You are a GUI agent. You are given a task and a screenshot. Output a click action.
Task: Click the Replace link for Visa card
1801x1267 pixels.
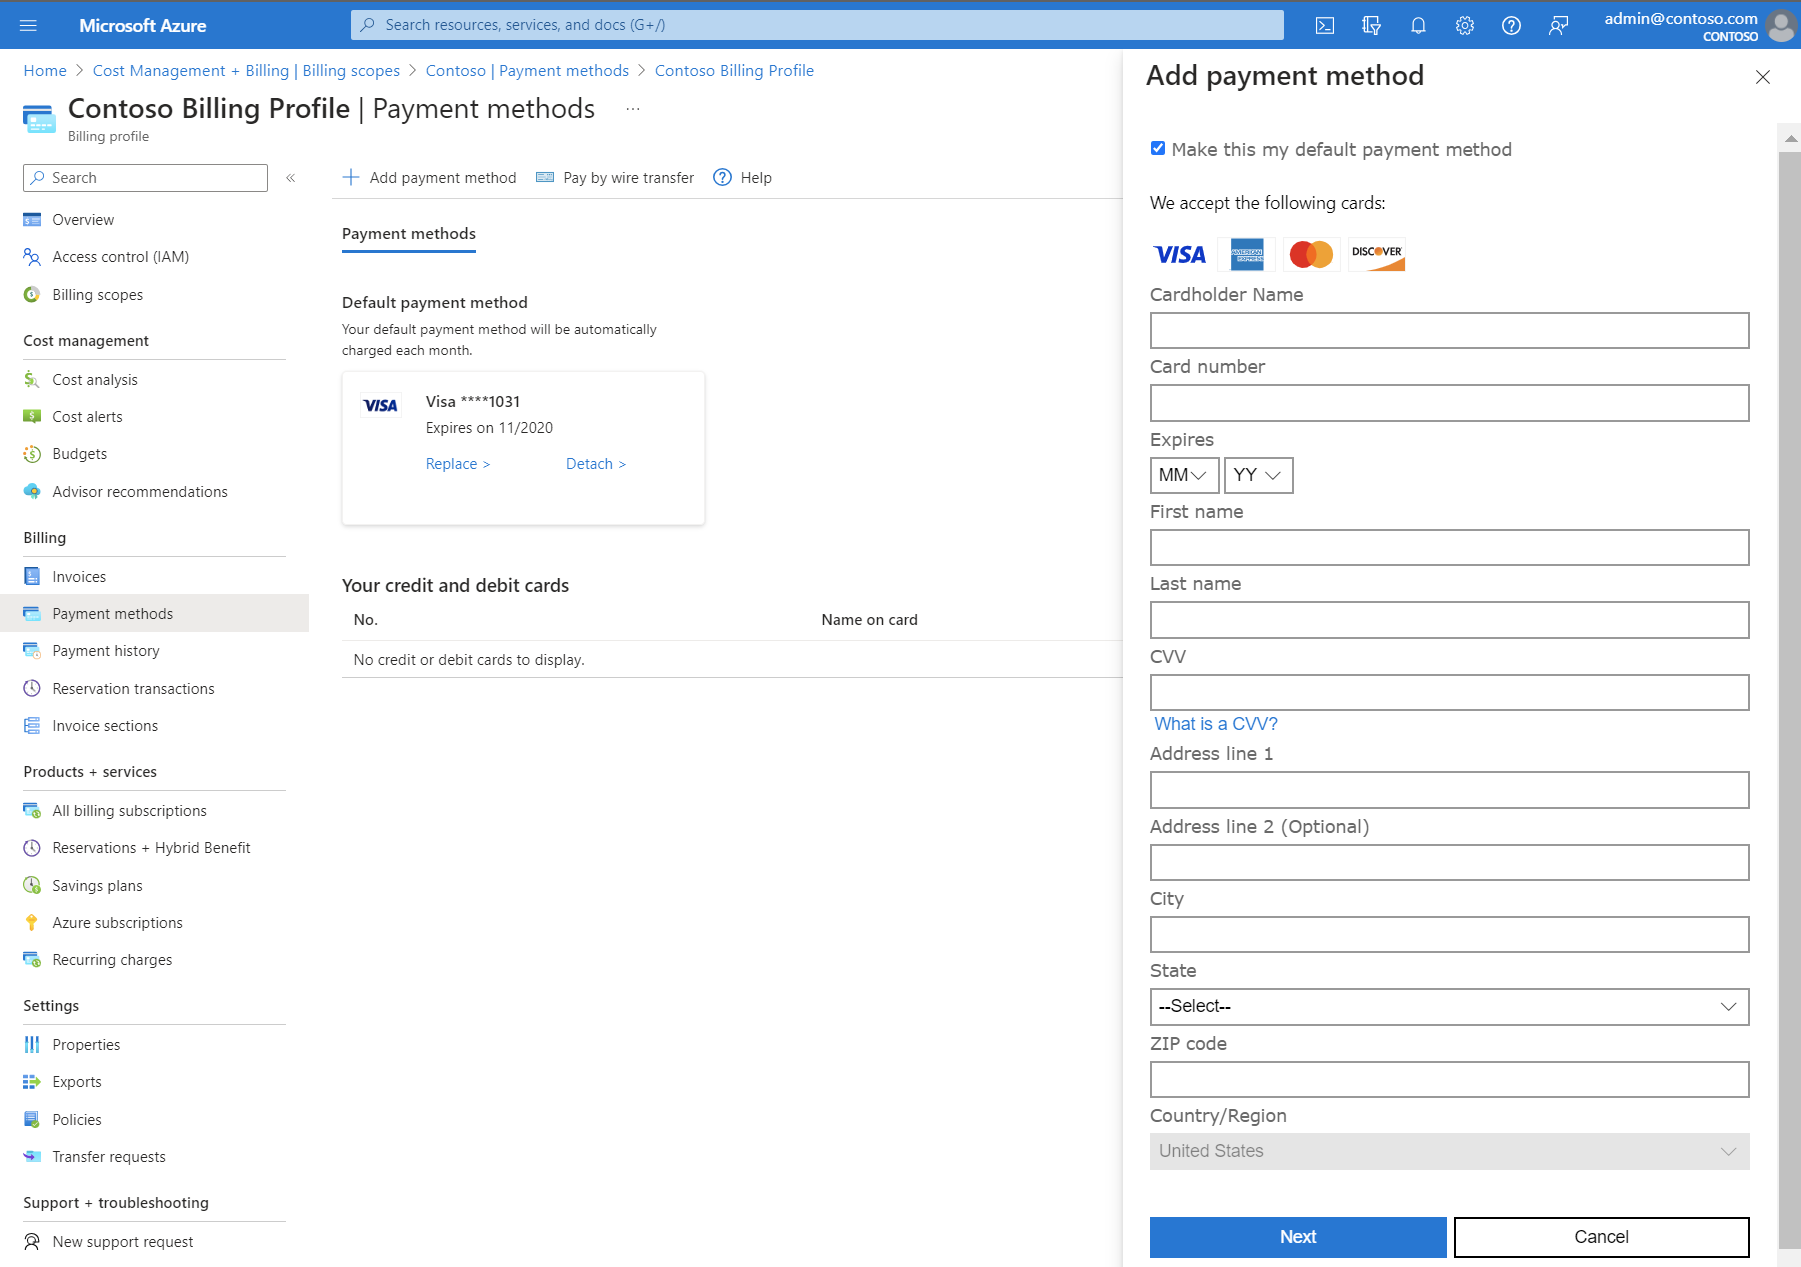click(457, 464)
